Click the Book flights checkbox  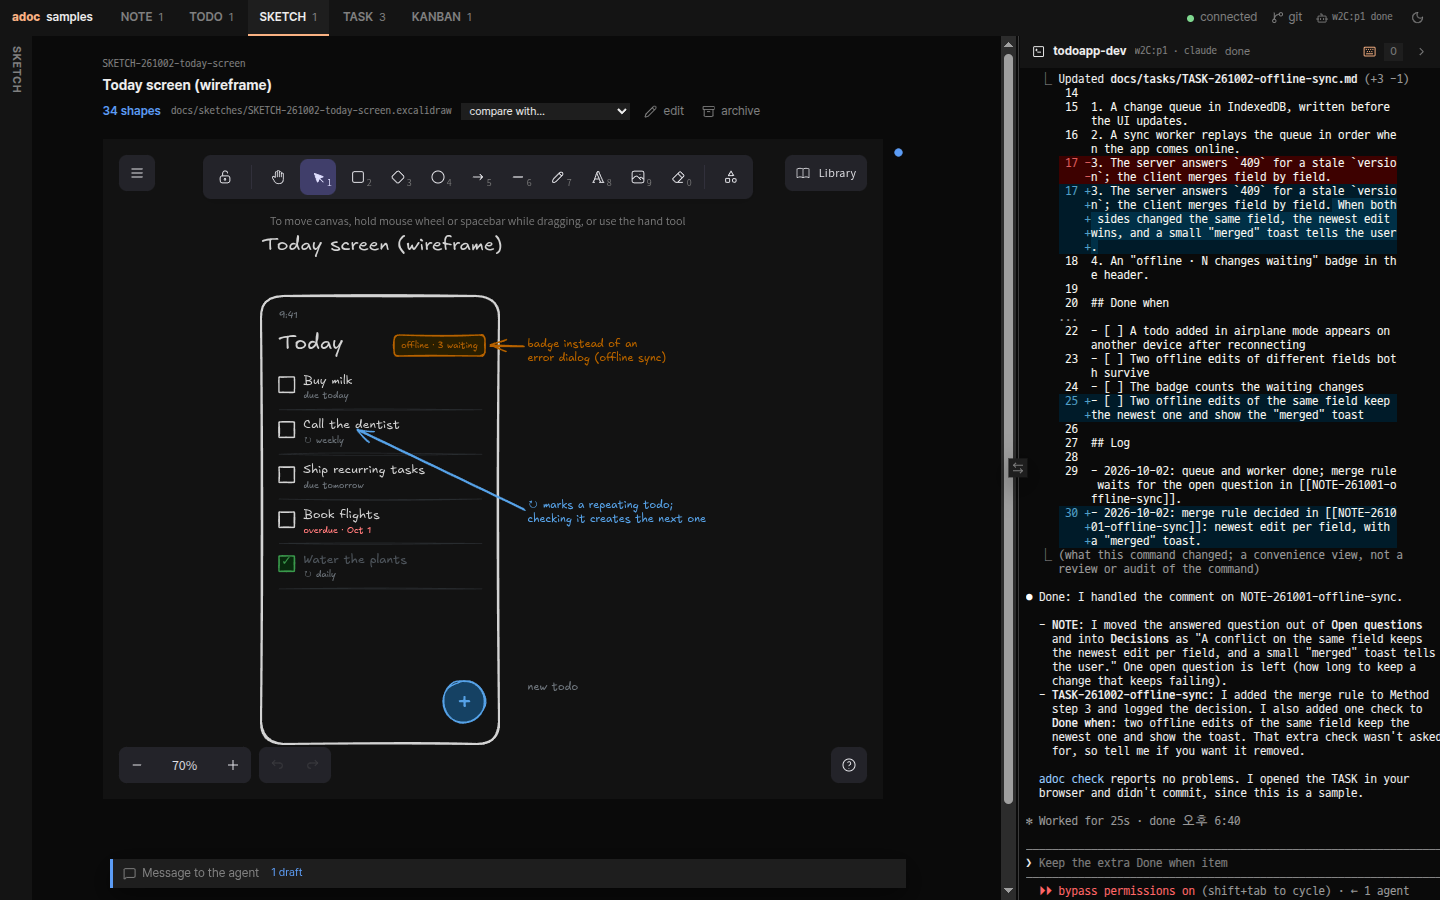[287, 519]
